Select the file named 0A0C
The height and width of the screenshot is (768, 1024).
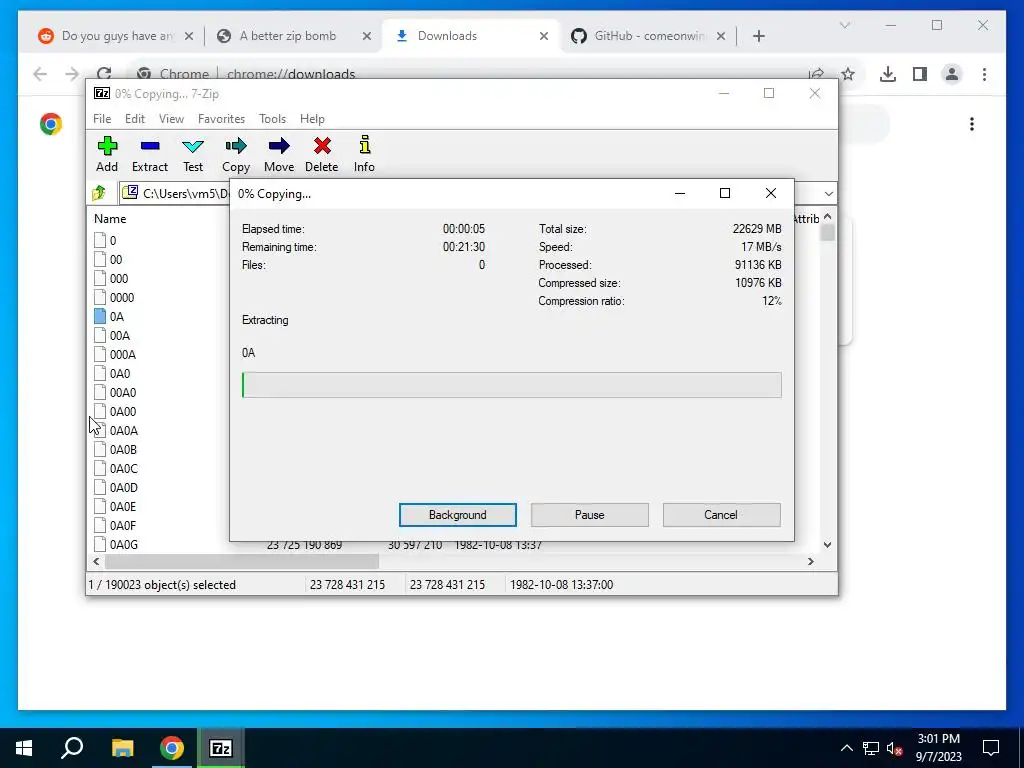(116, 468)
